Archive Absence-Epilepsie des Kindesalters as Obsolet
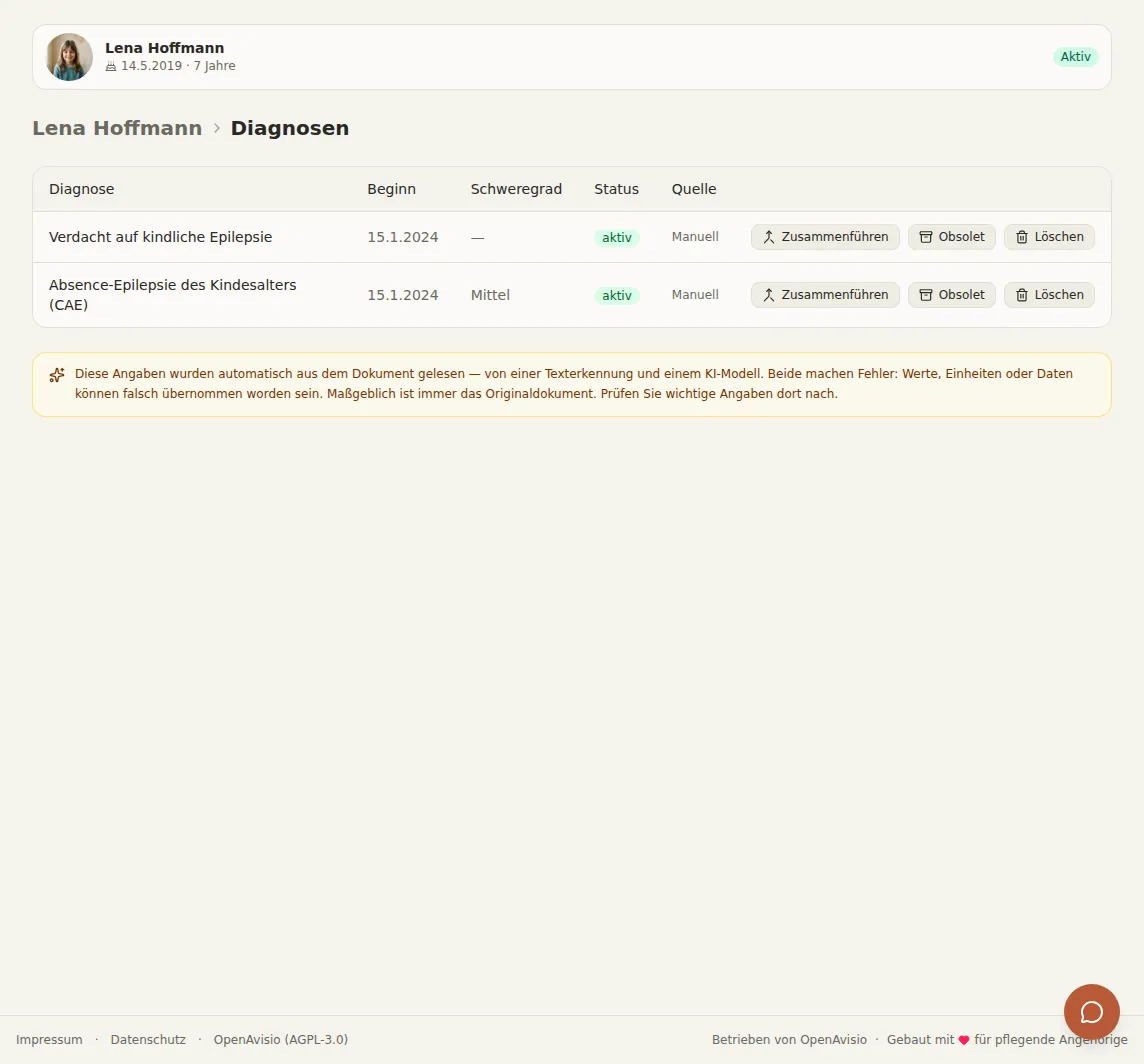 [951, 295]
